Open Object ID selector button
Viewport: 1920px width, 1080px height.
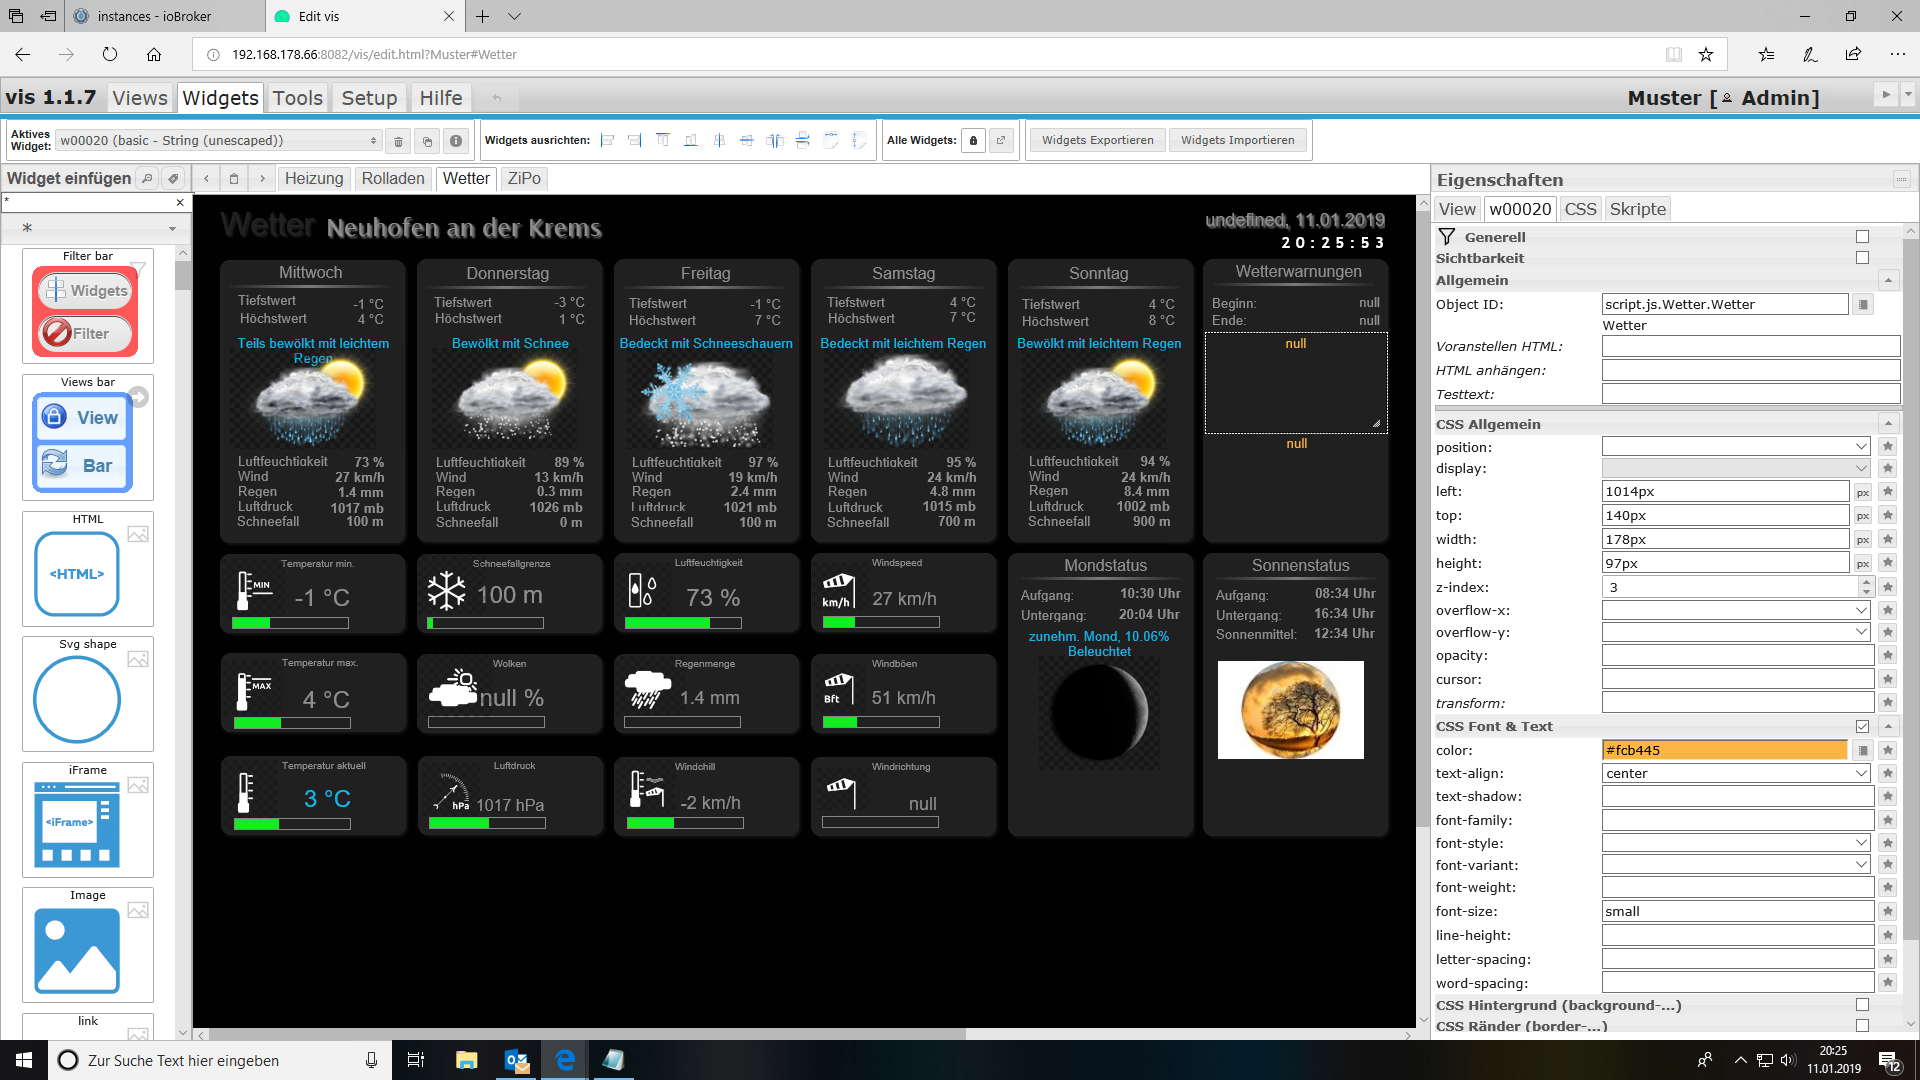click(x=1863, y=305)
